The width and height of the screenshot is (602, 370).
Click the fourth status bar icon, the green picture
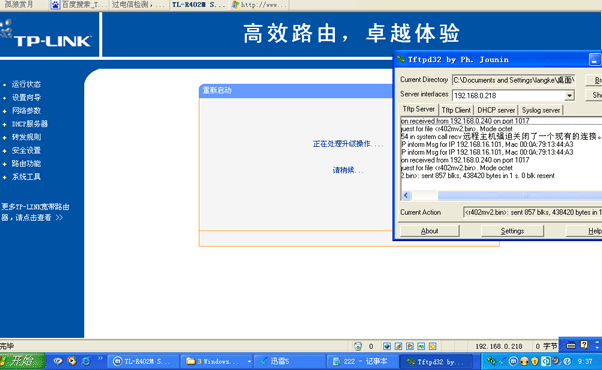(421, 346)
